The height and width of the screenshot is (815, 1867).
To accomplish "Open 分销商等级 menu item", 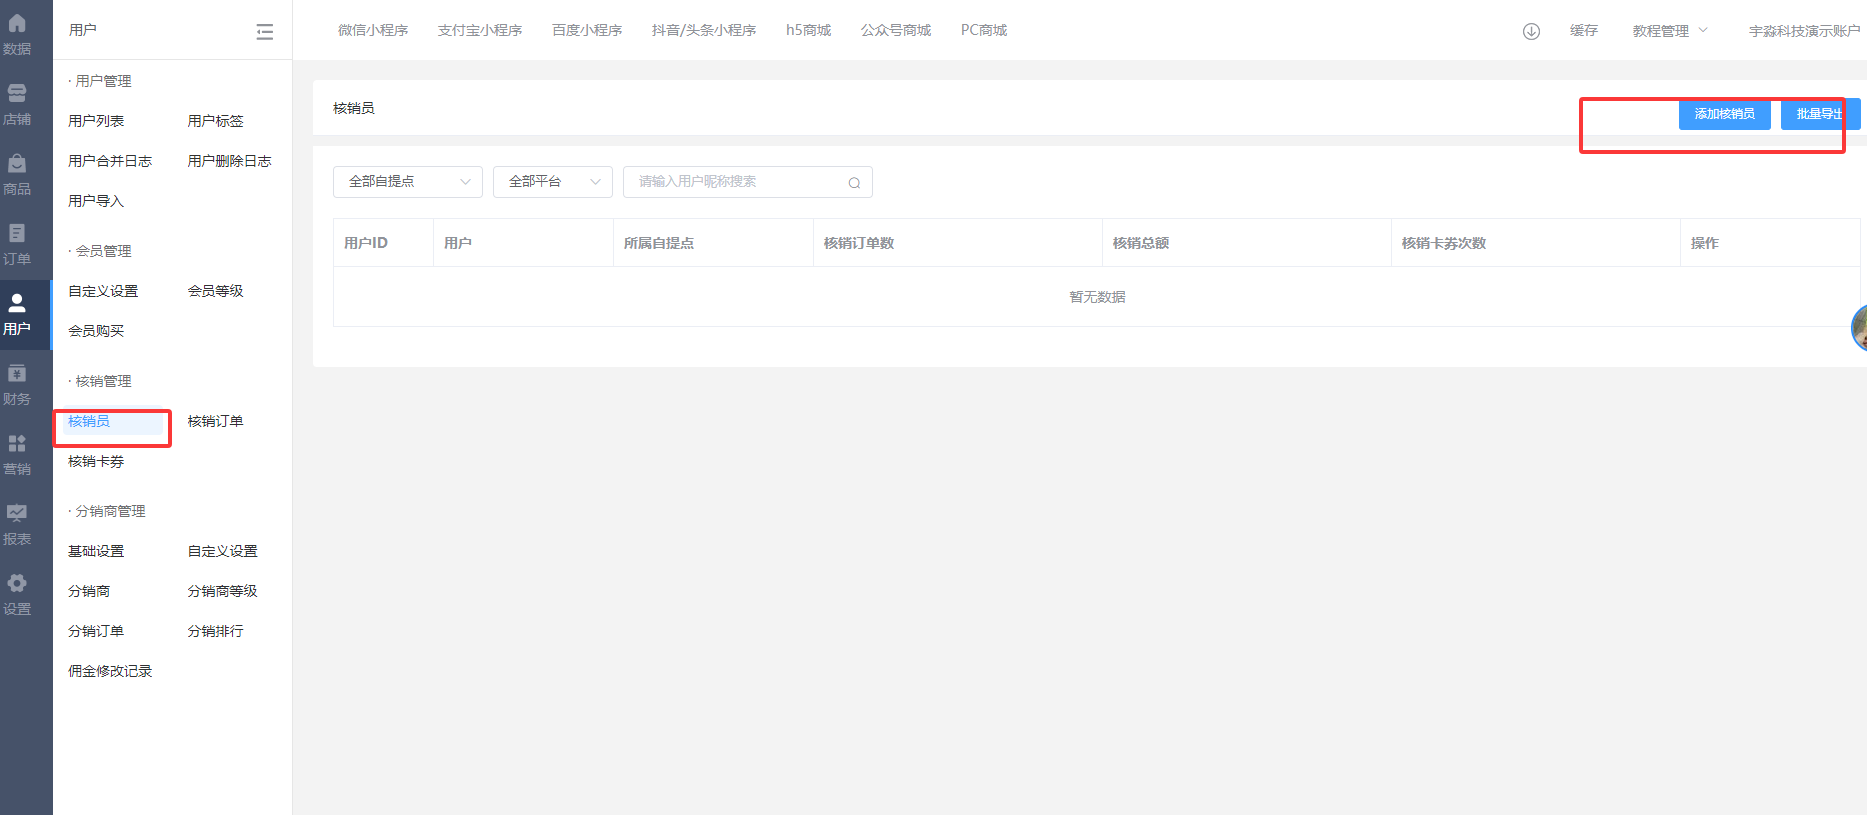I will 223,591.
